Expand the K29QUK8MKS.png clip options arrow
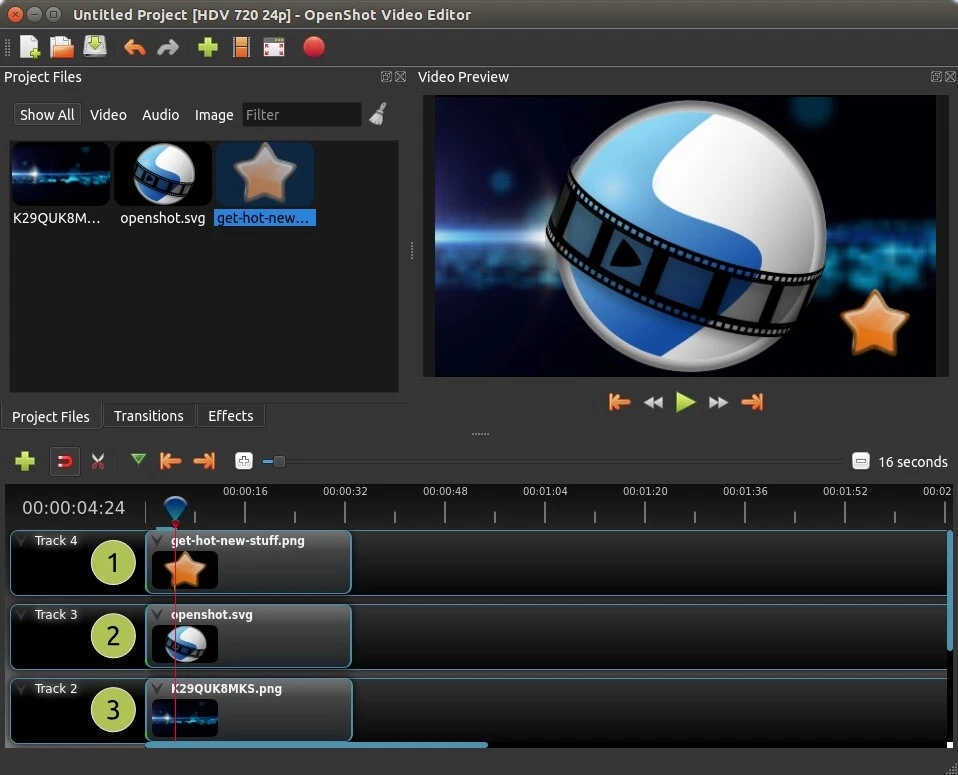958x775 pixels. click(158, 688)
